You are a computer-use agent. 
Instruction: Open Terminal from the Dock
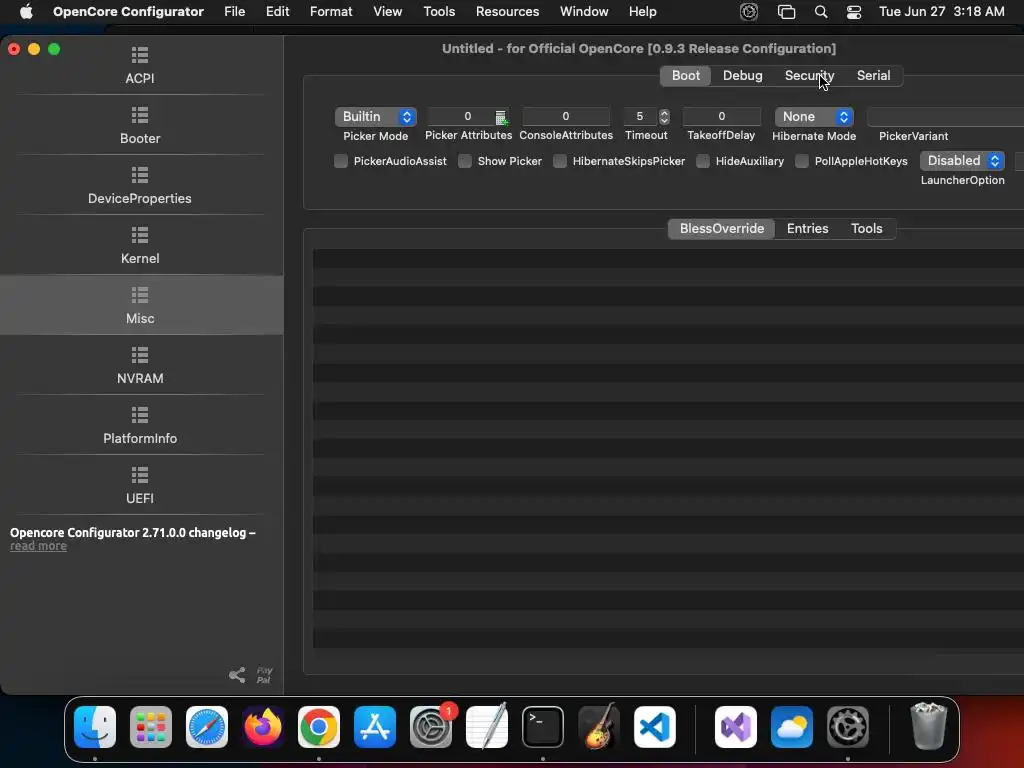pos(543,726)
